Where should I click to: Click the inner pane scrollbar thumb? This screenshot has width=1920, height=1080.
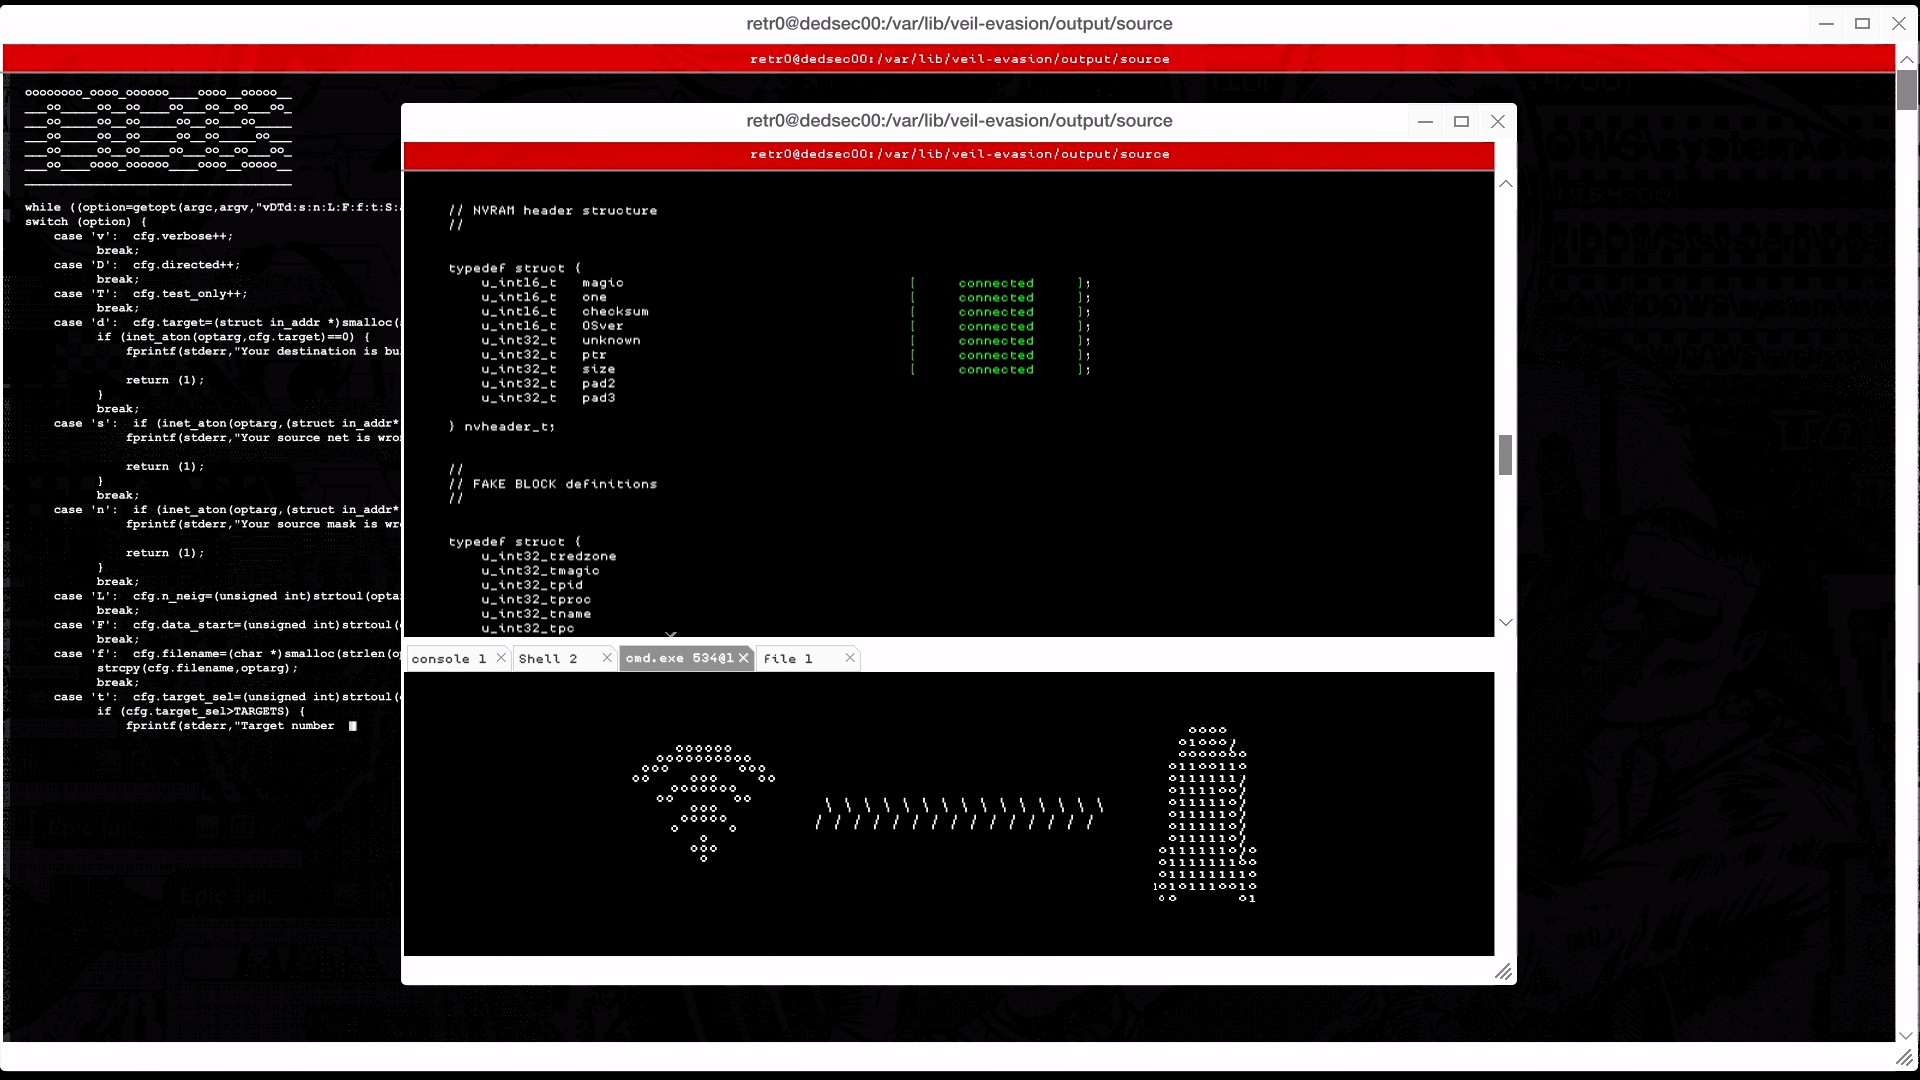(x=1505, y=456)
